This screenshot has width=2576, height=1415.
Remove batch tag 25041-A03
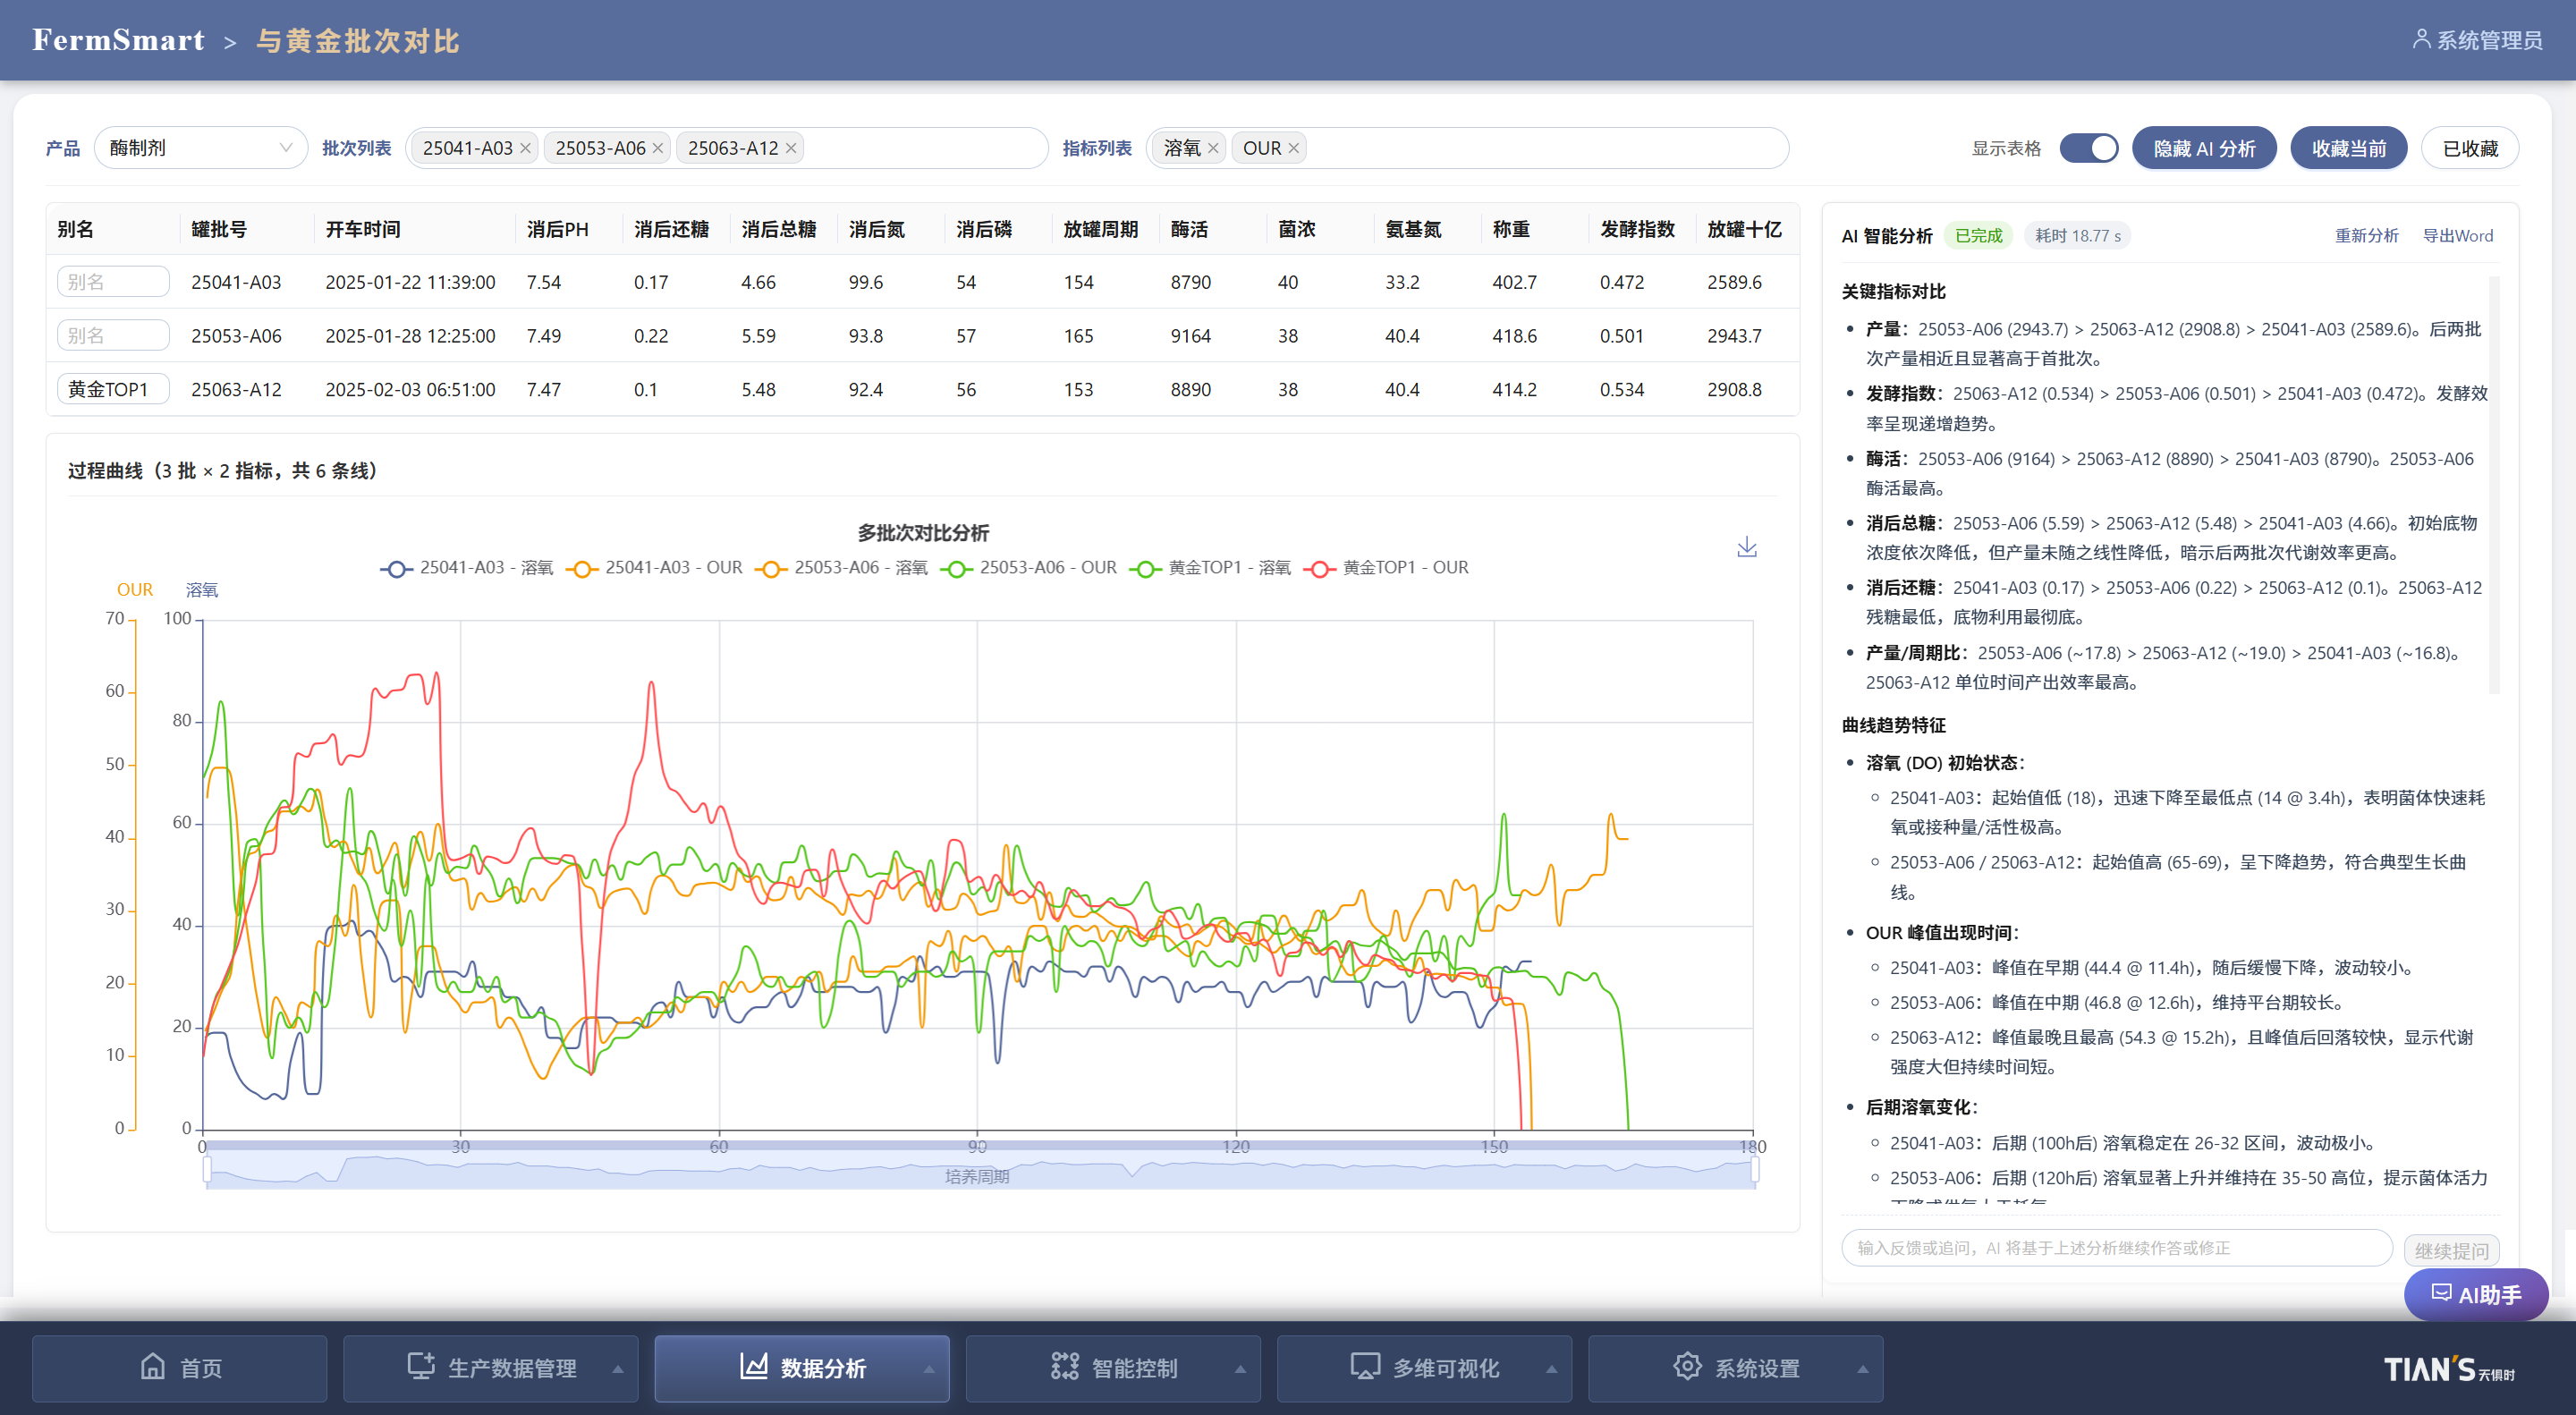525,148
